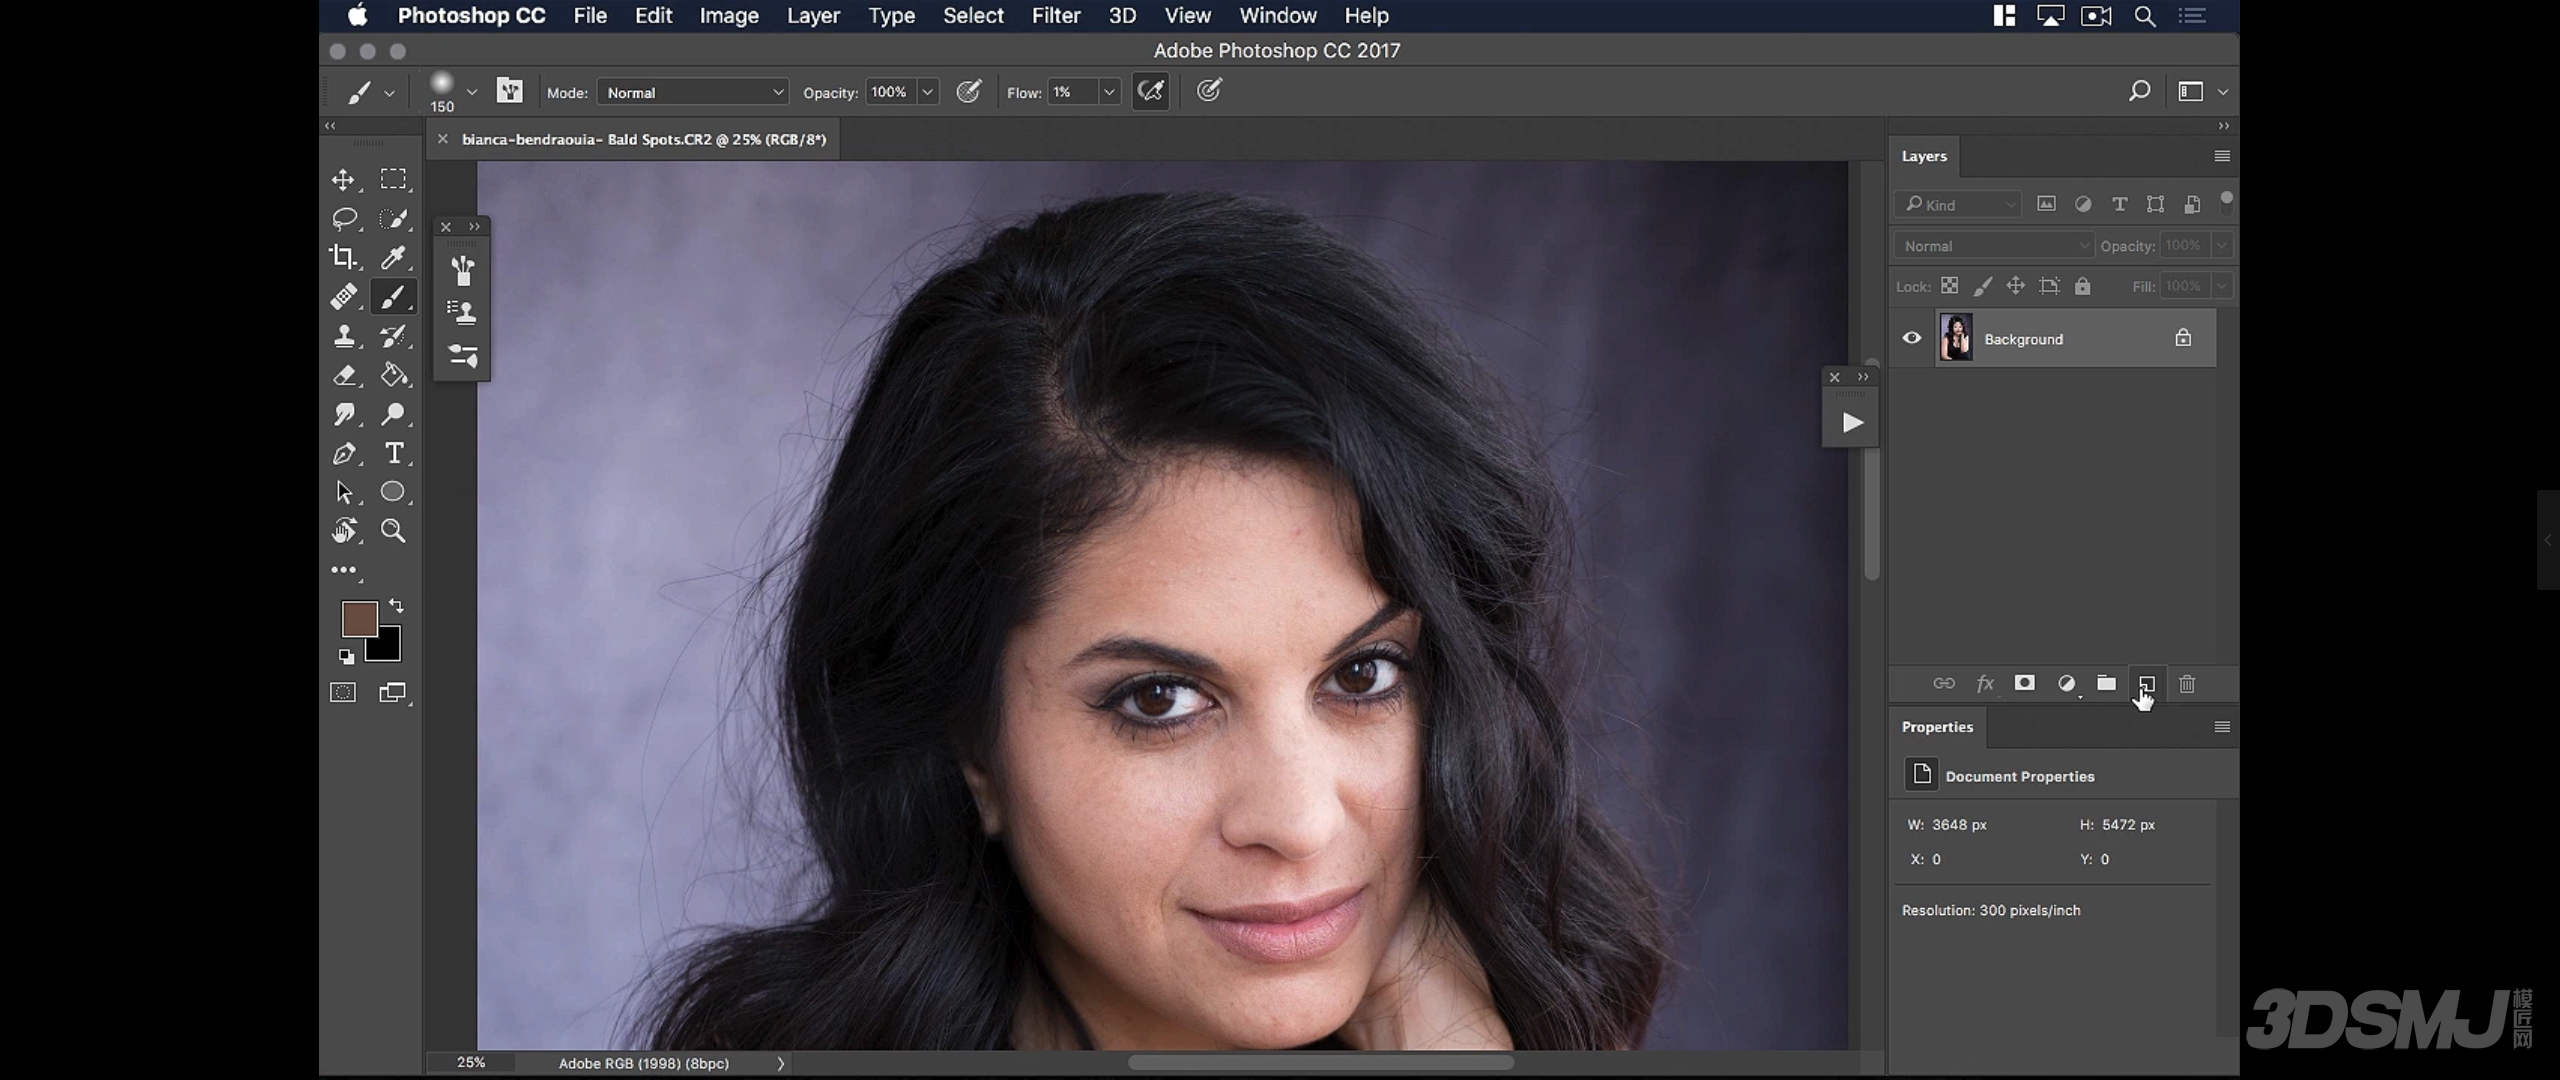Open the brush Mode dropdown
Screen dimensions: 2560x1080
click(x=692, y=92)
